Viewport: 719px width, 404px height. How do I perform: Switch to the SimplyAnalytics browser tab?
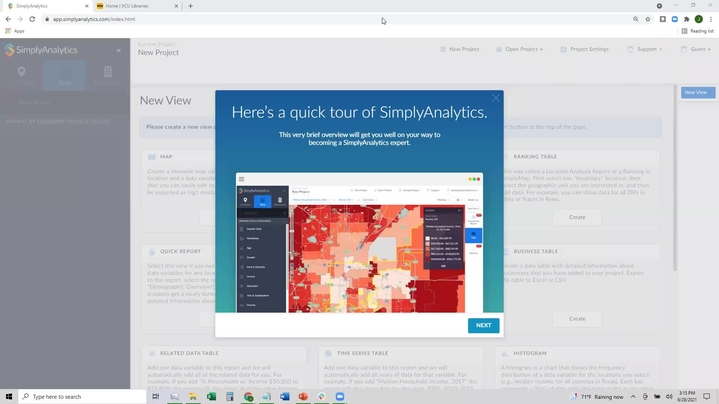(x=47, y=6)
